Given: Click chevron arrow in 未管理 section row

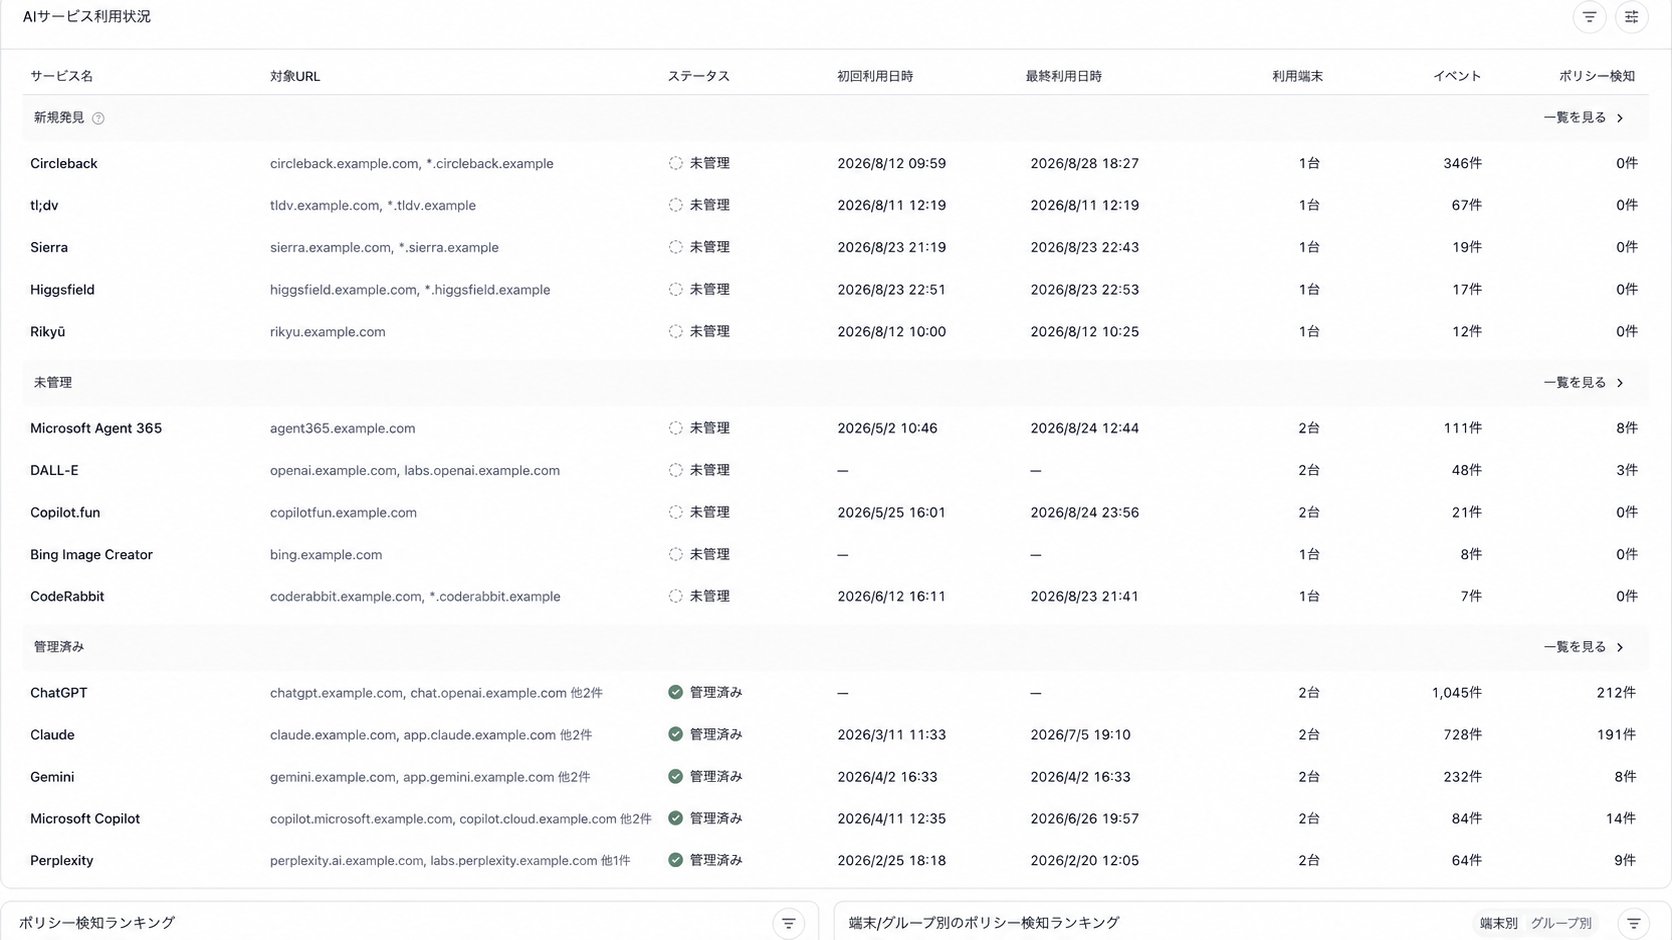Looking at the screenshot, I should [x=1620, y=383].
